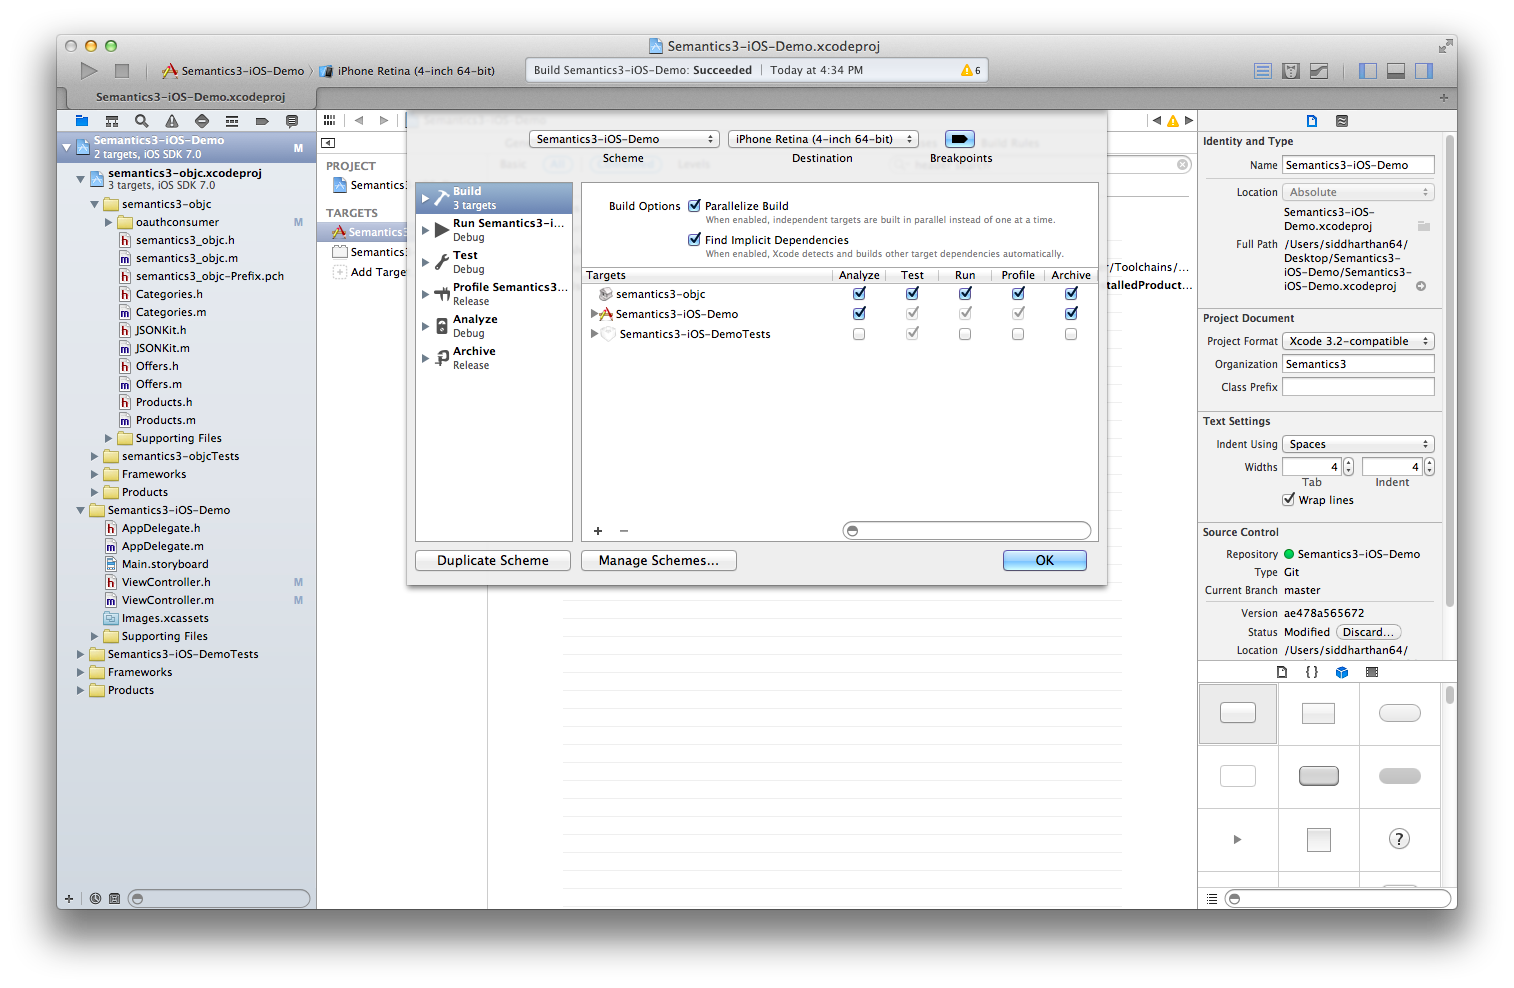Collapse the semantics3-objc.xcodeproj tree node

tap(81, 179)
